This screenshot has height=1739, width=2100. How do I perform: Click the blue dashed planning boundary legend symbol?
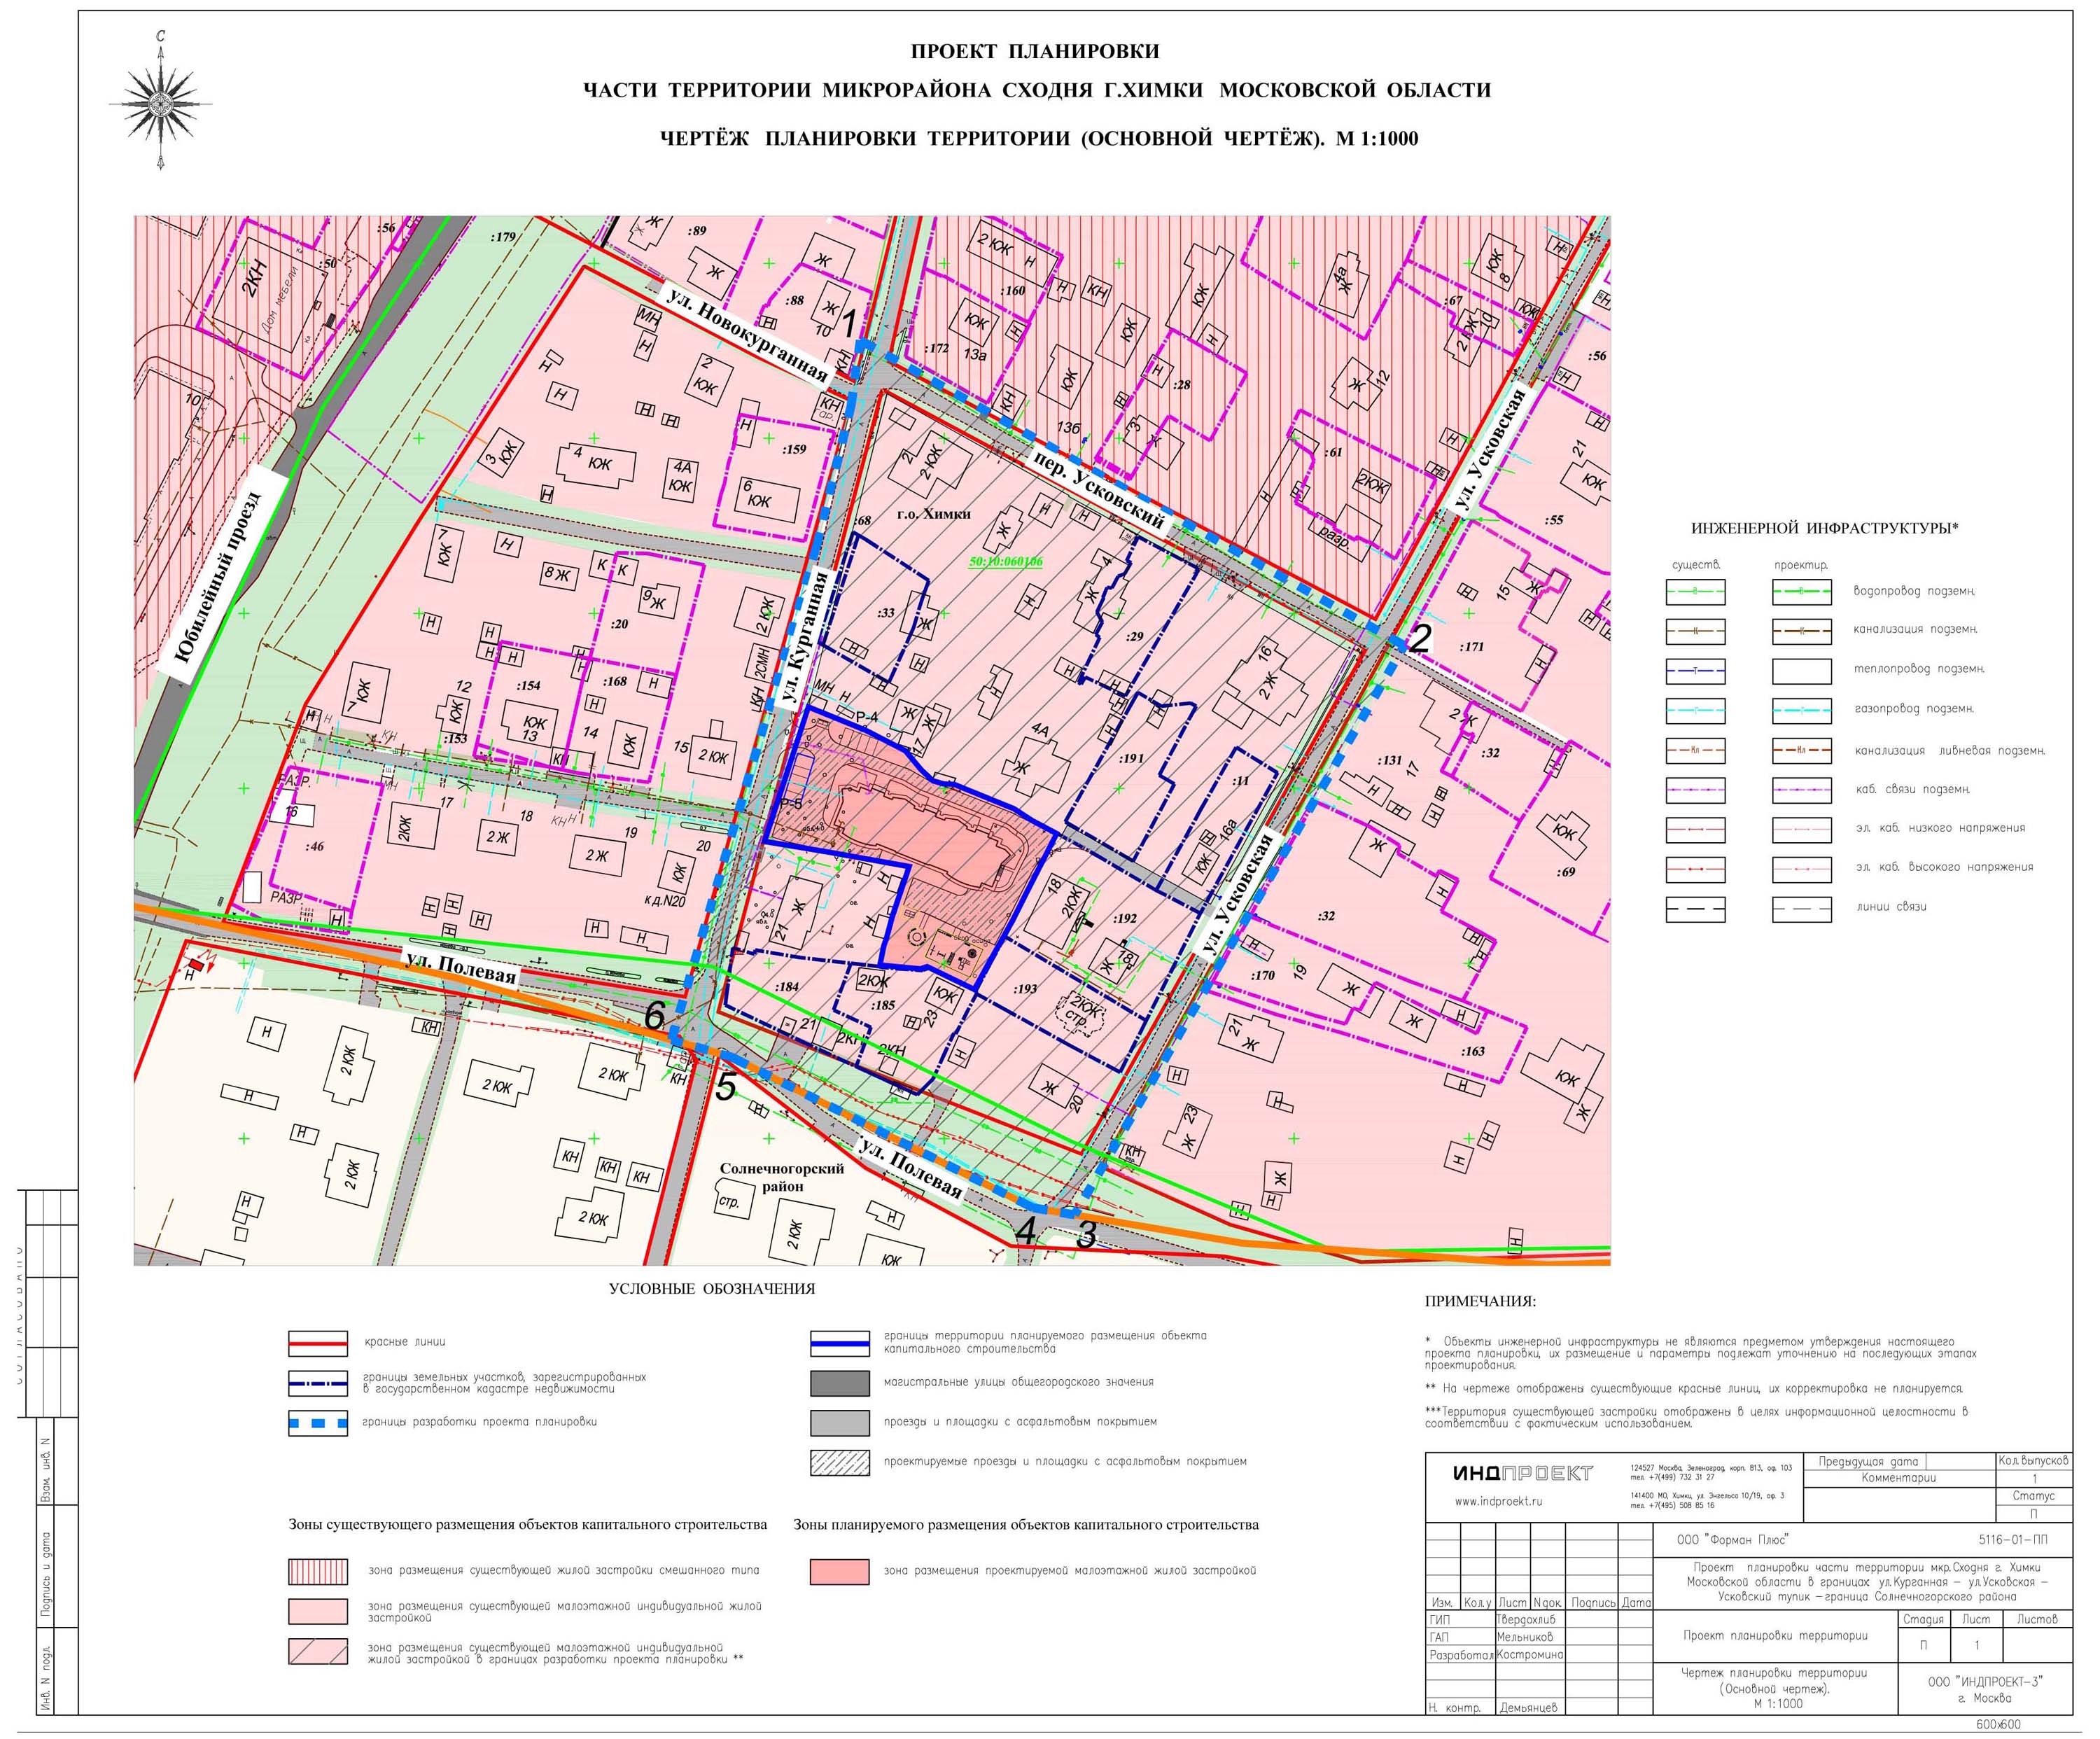tap(318, 1423)
